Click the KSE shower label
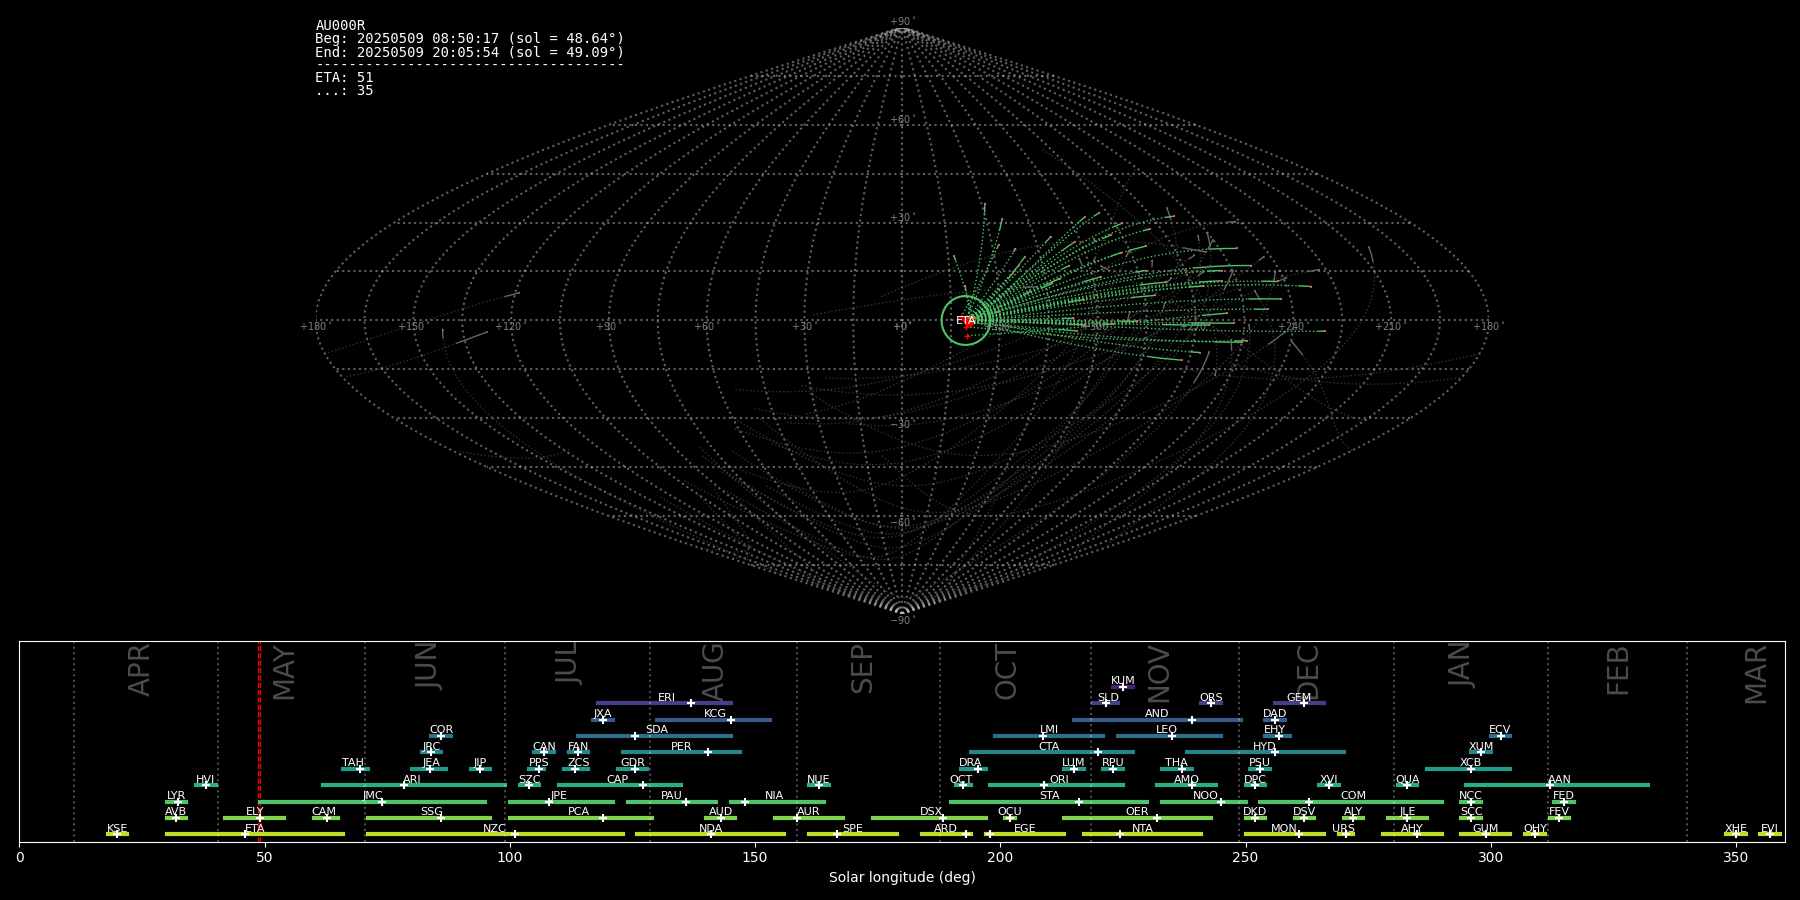 tap(117, 828)
